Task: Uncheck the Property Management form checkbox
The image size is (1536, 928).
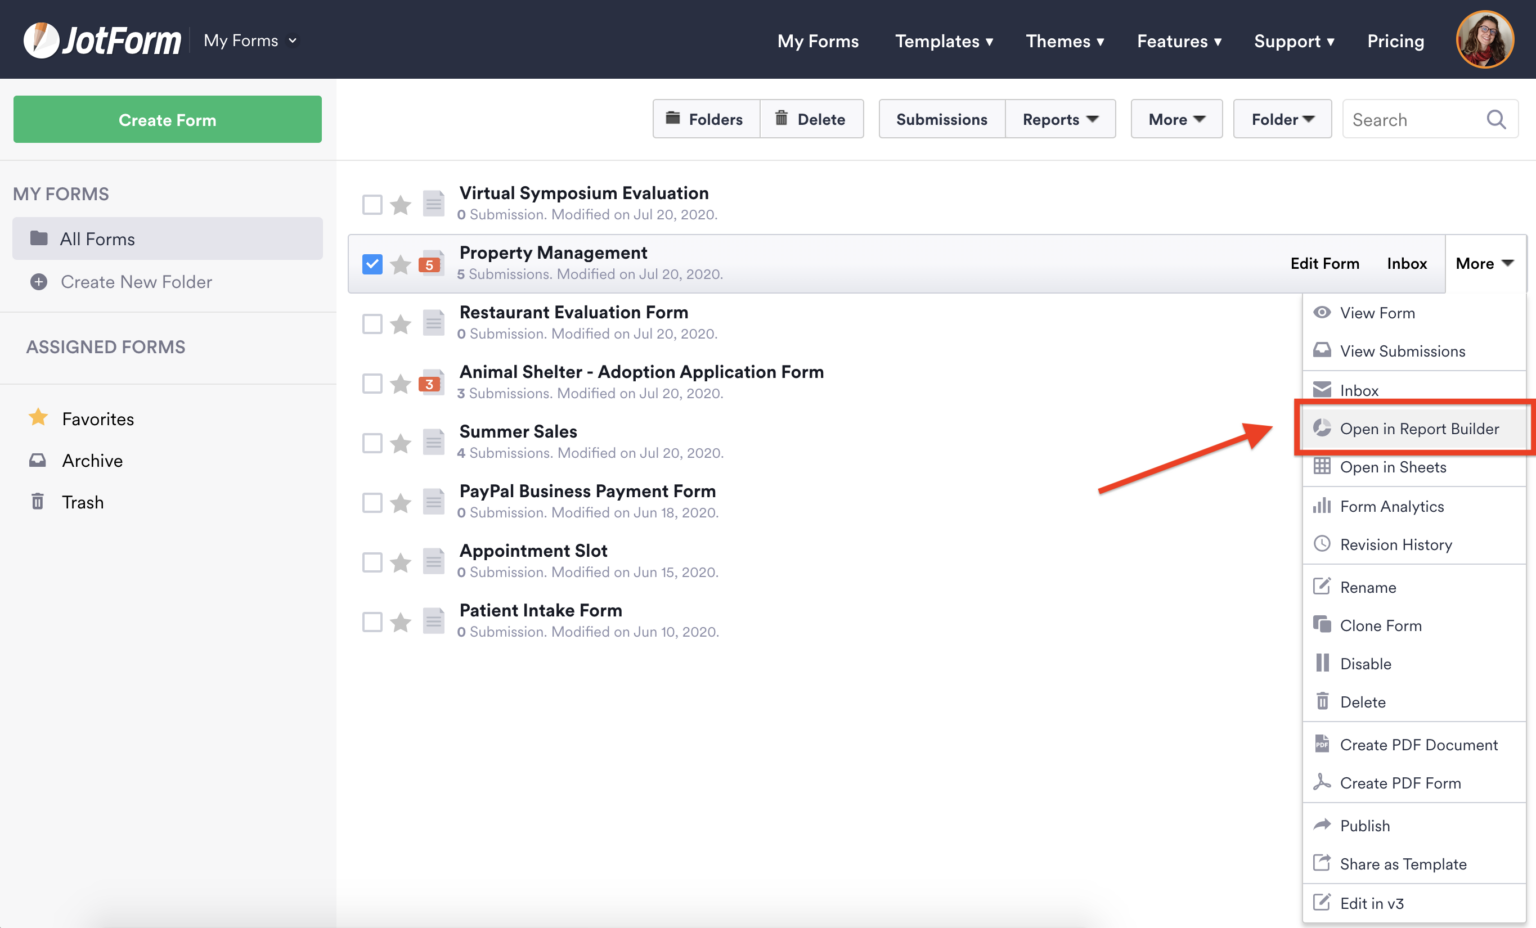Action: click(x=372, y=263)
